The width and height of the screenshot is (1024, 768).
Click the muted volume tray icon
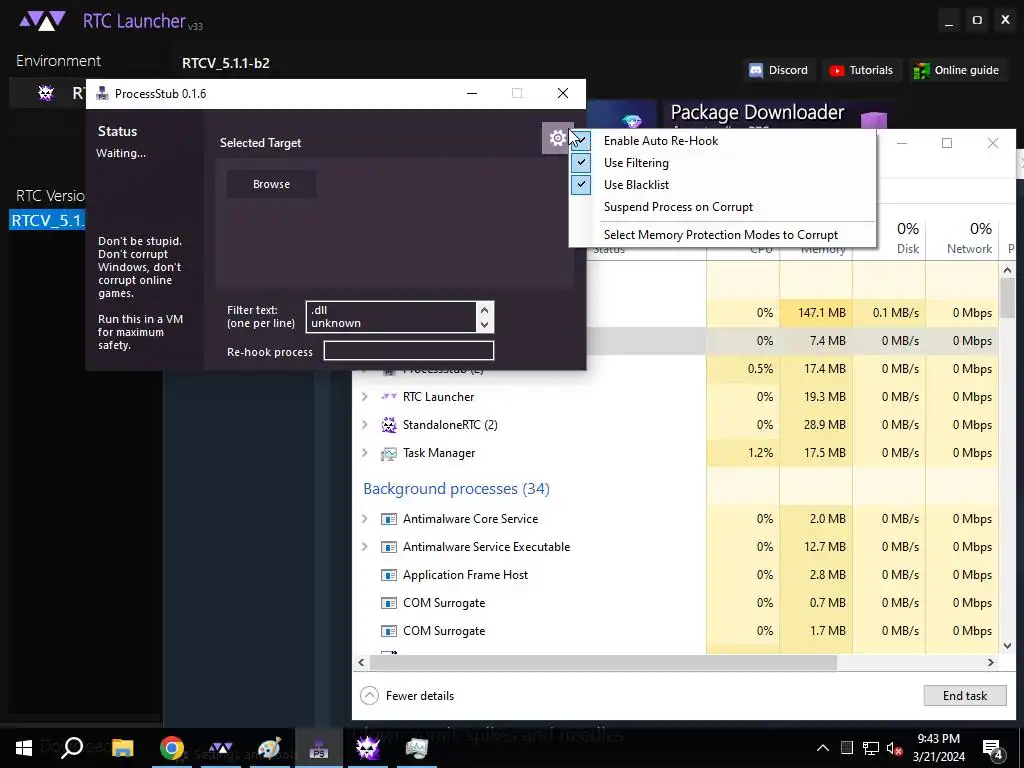(x=894, y=748)
